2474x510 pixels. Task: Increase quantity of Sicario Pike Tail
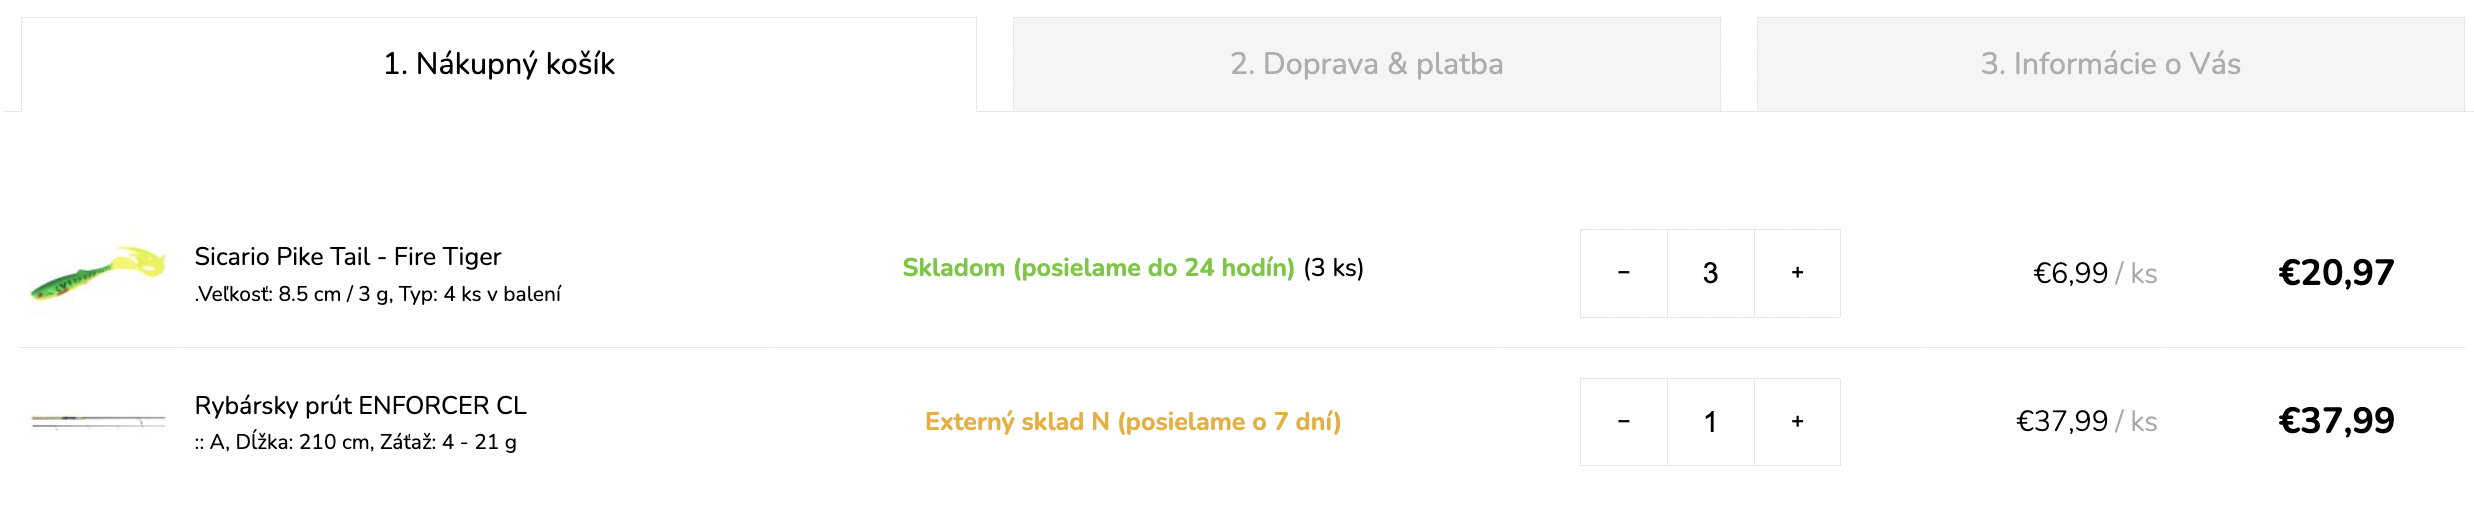(1797, 273)
